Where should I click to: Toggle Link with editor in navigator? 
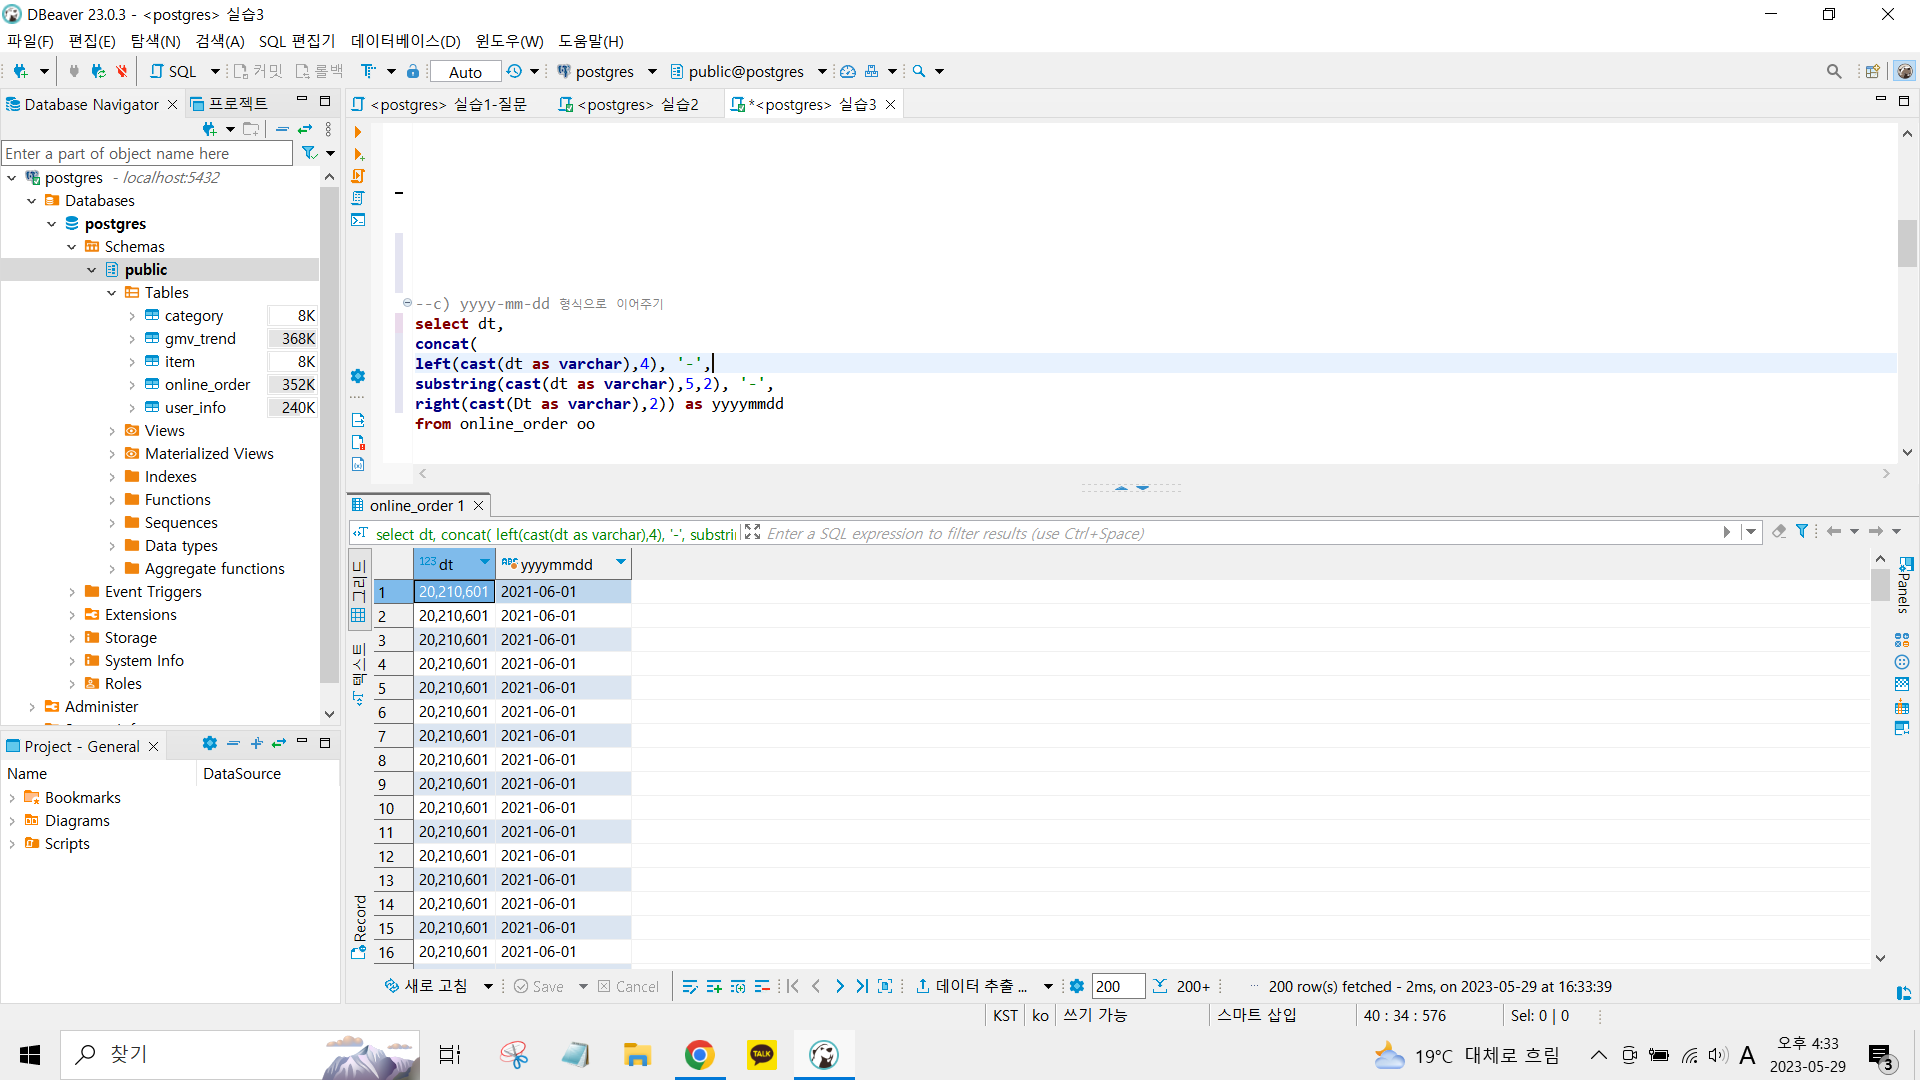(305, 129)
